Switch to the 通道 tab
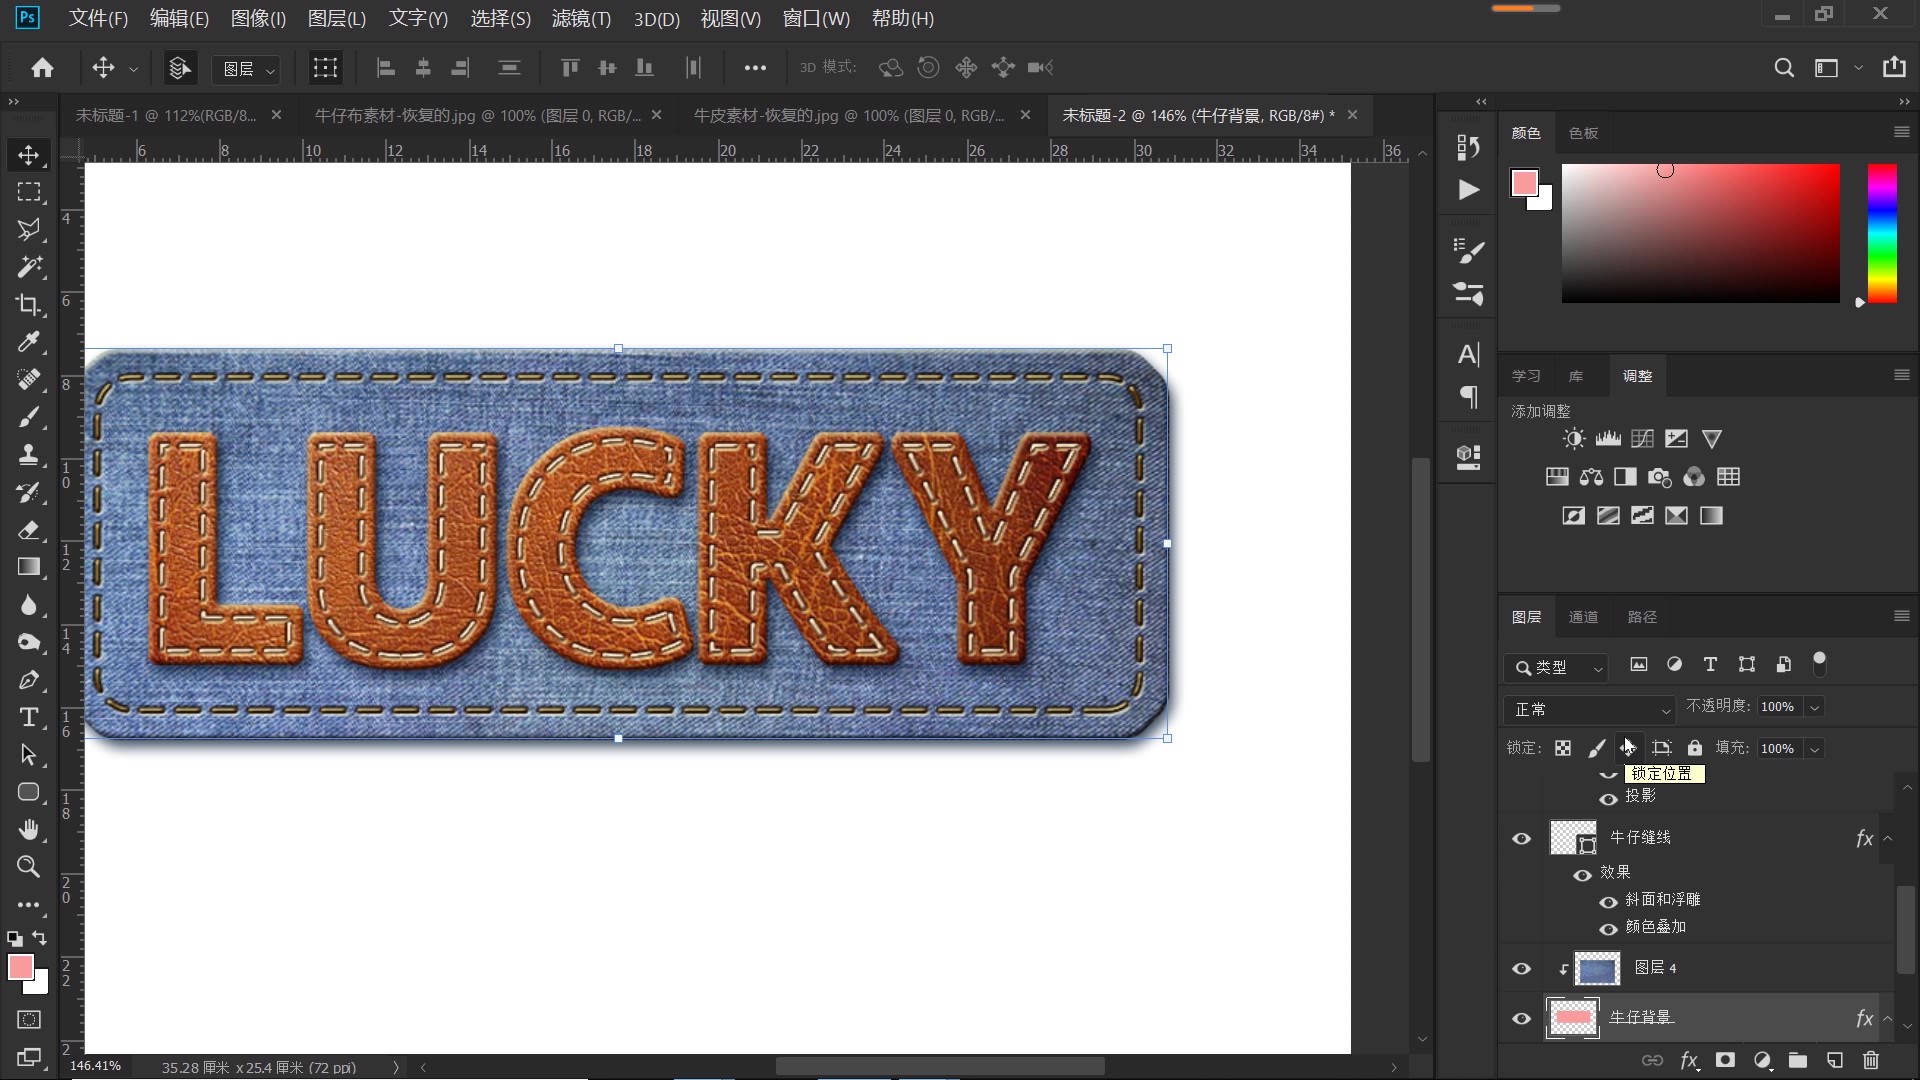The height and width of the screenshot is (1080, 1920). coord(1583,617)
